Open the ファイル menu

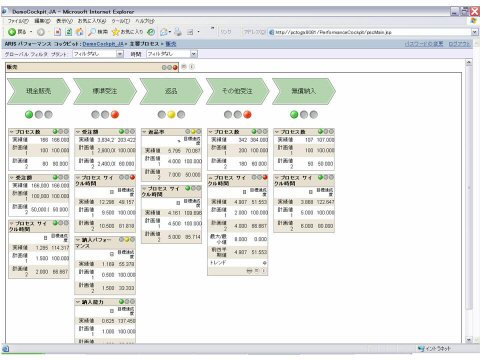coord(18,21)
